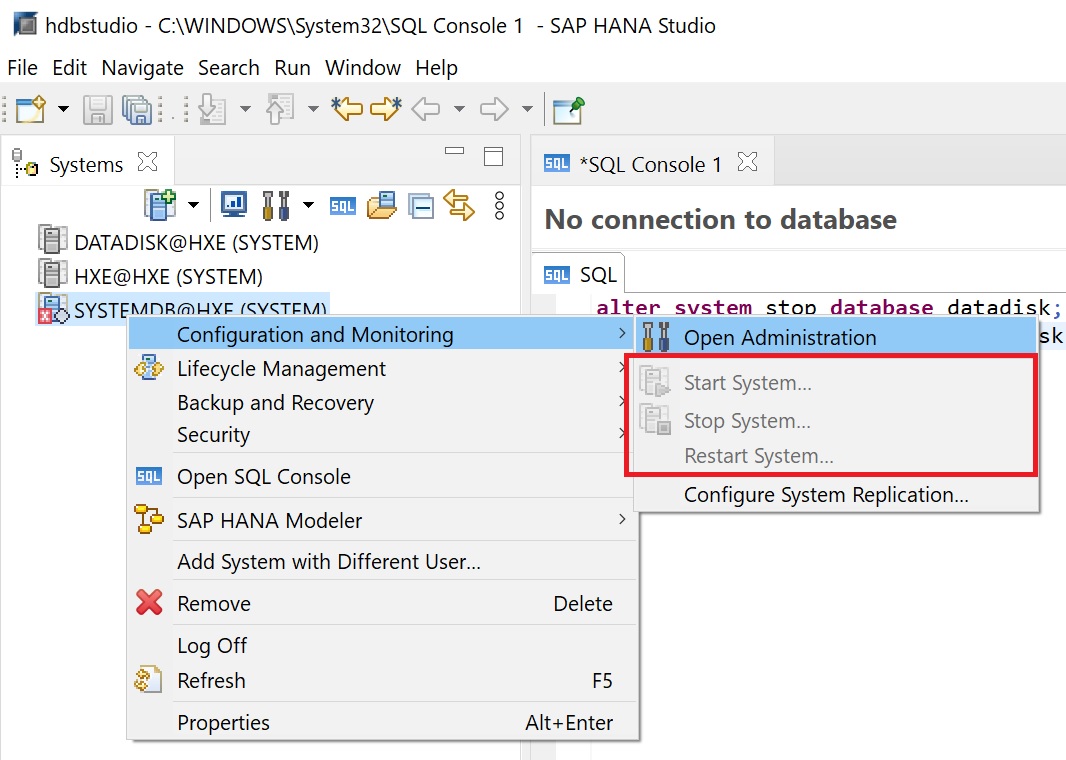Open SQL console from Systems toolbar icon
Image resolution: width=1066 pixels, height=760 pixels.
pos(343,206)
